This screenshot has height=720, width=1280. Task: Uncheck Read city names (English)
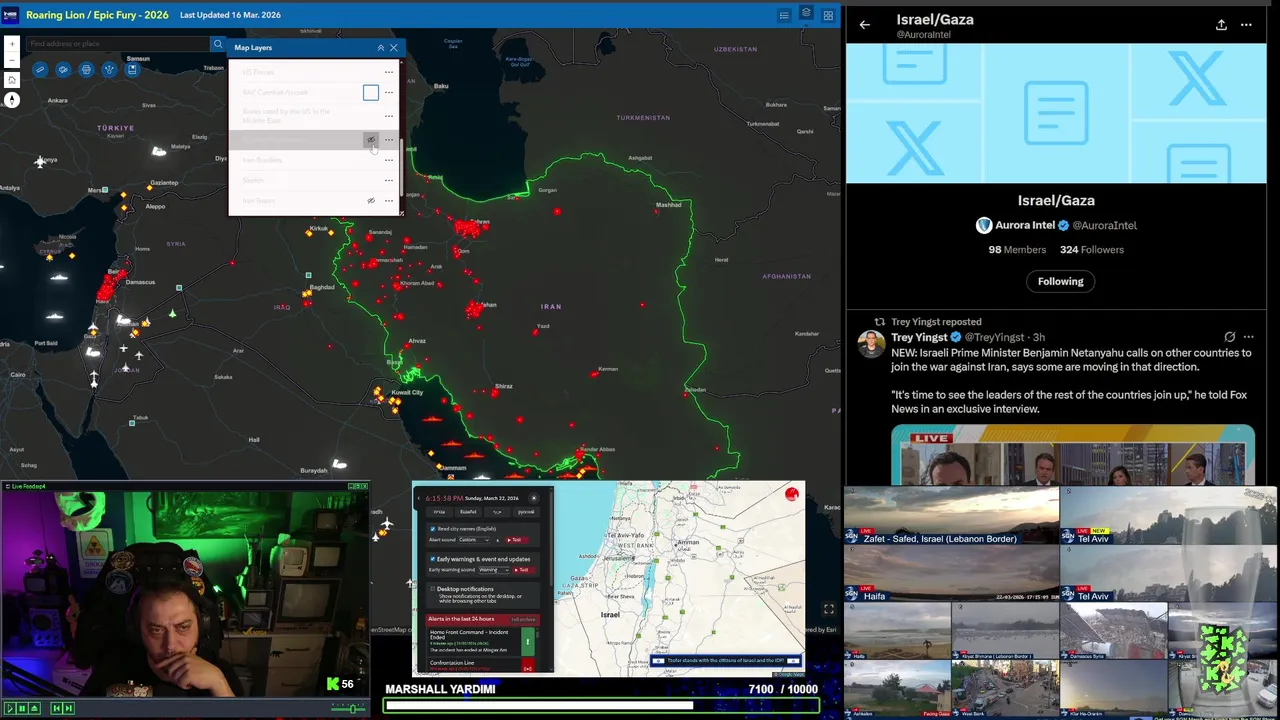[433, 529]
